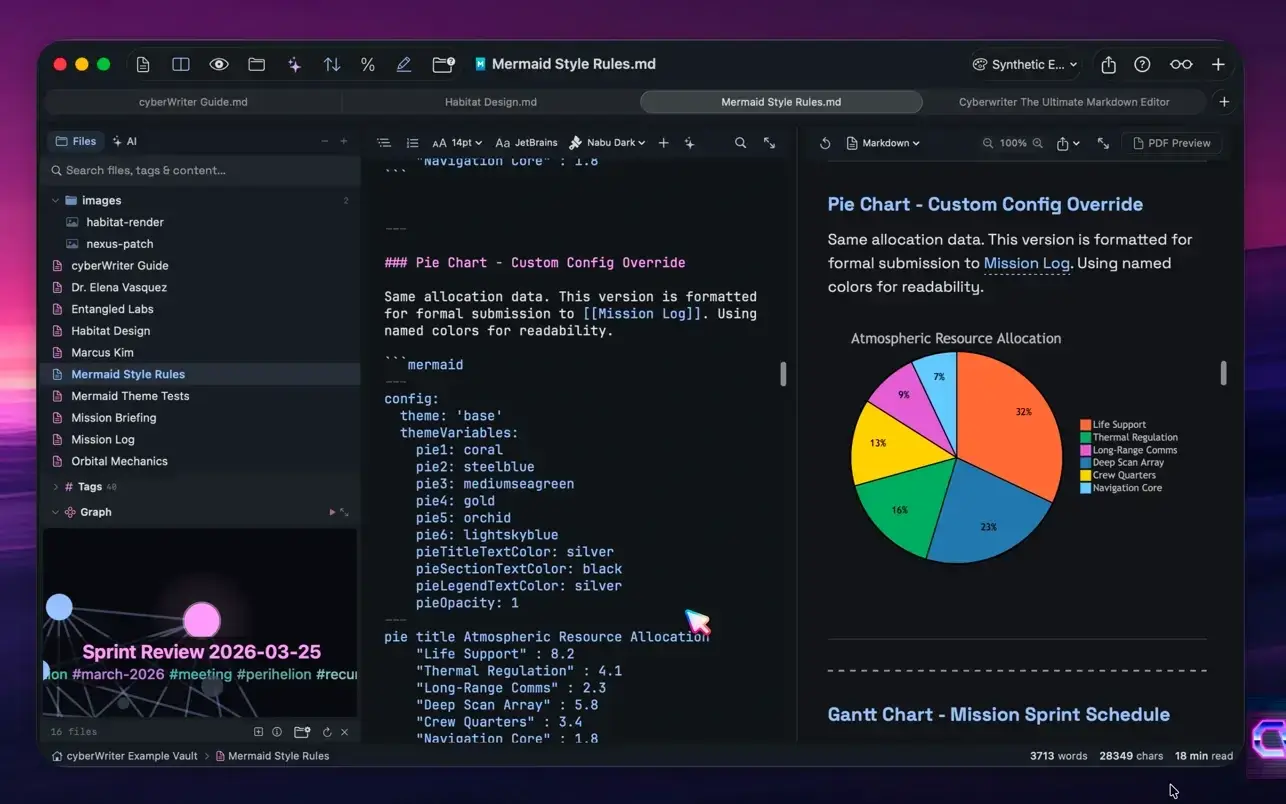Zoom in the preview
This screenshot has width=1286, height=804.
point(1038,143)
